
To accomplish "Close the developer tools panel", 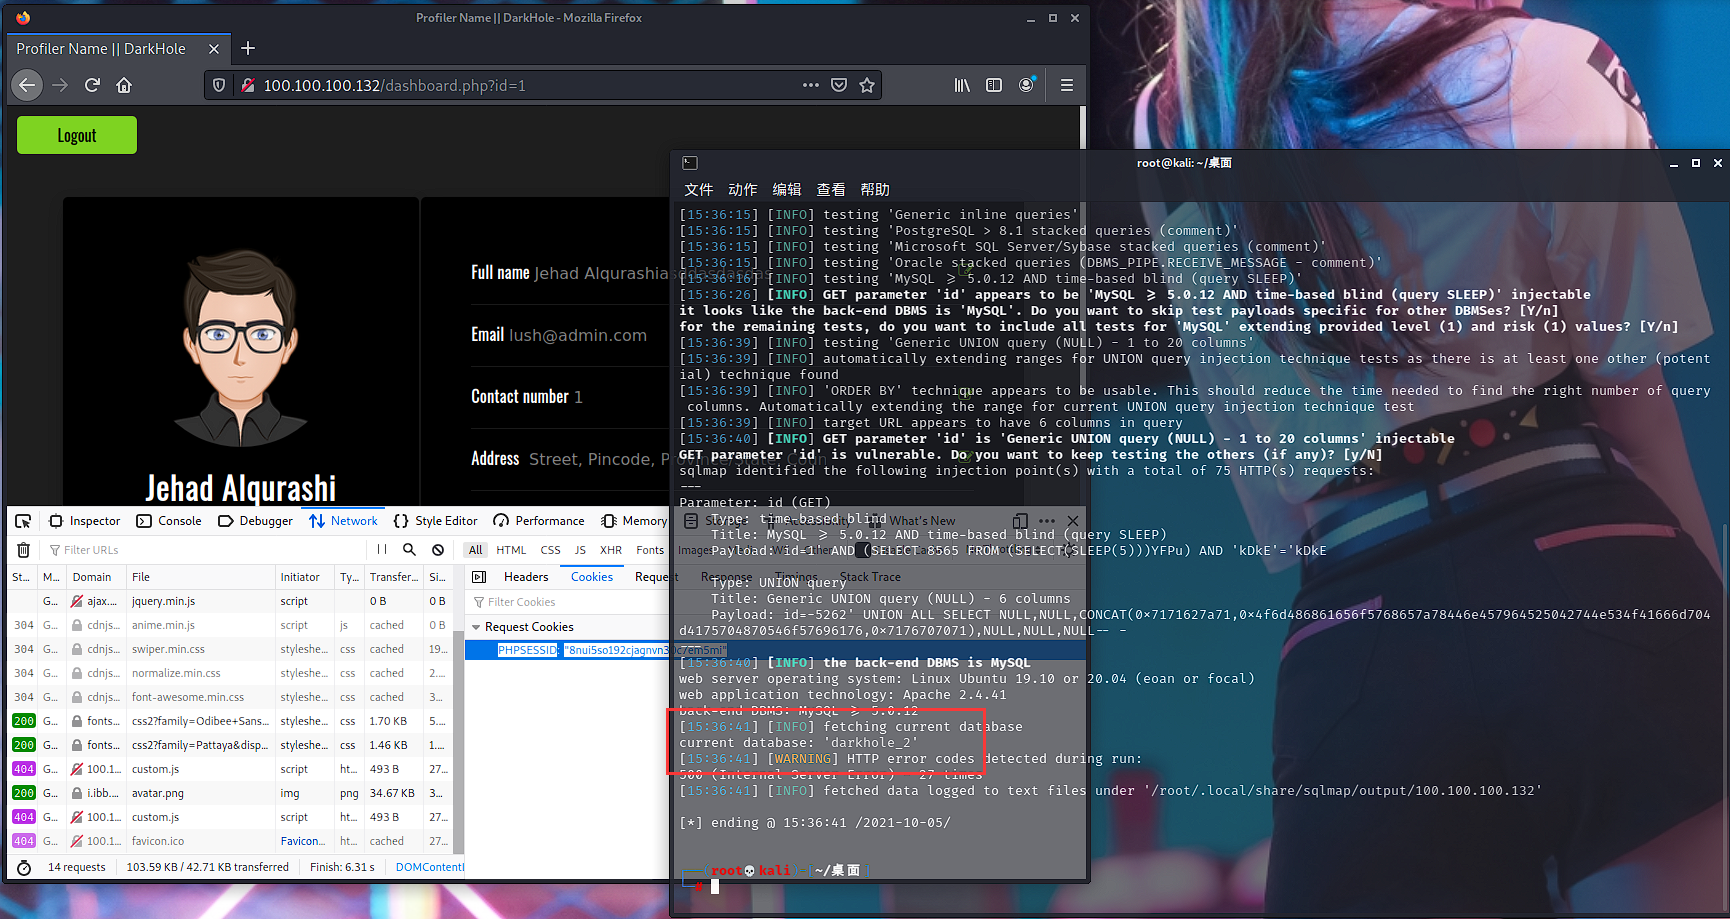I will (1073, 521).
